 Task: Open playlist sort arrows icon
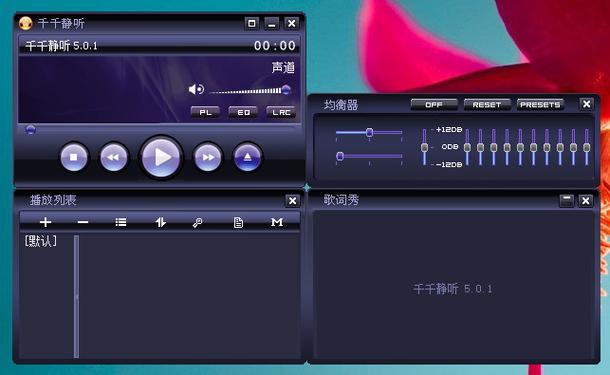(161, 222)
